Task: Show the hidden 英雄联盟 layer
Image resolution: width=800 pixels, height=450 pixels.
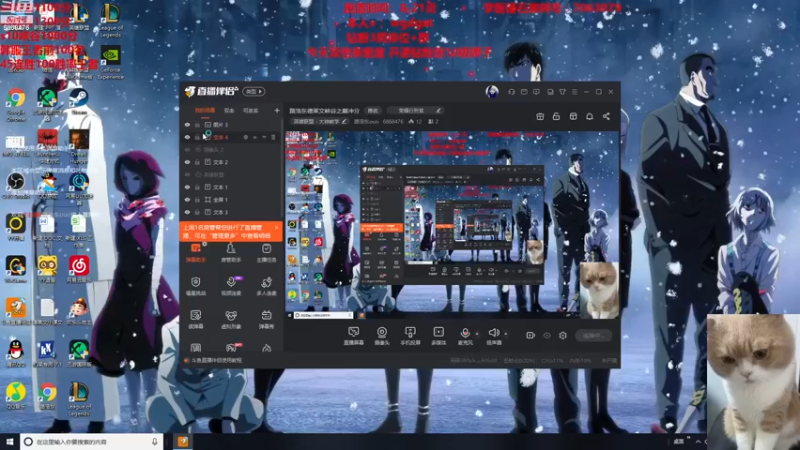Action: pos(187,174)
